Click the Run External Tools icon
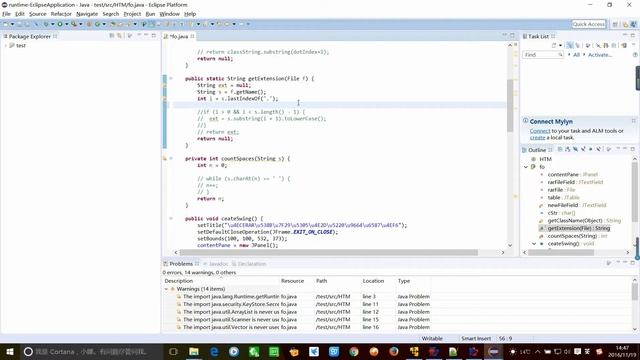This screenshot has height=360, width=640. point(74,24)
